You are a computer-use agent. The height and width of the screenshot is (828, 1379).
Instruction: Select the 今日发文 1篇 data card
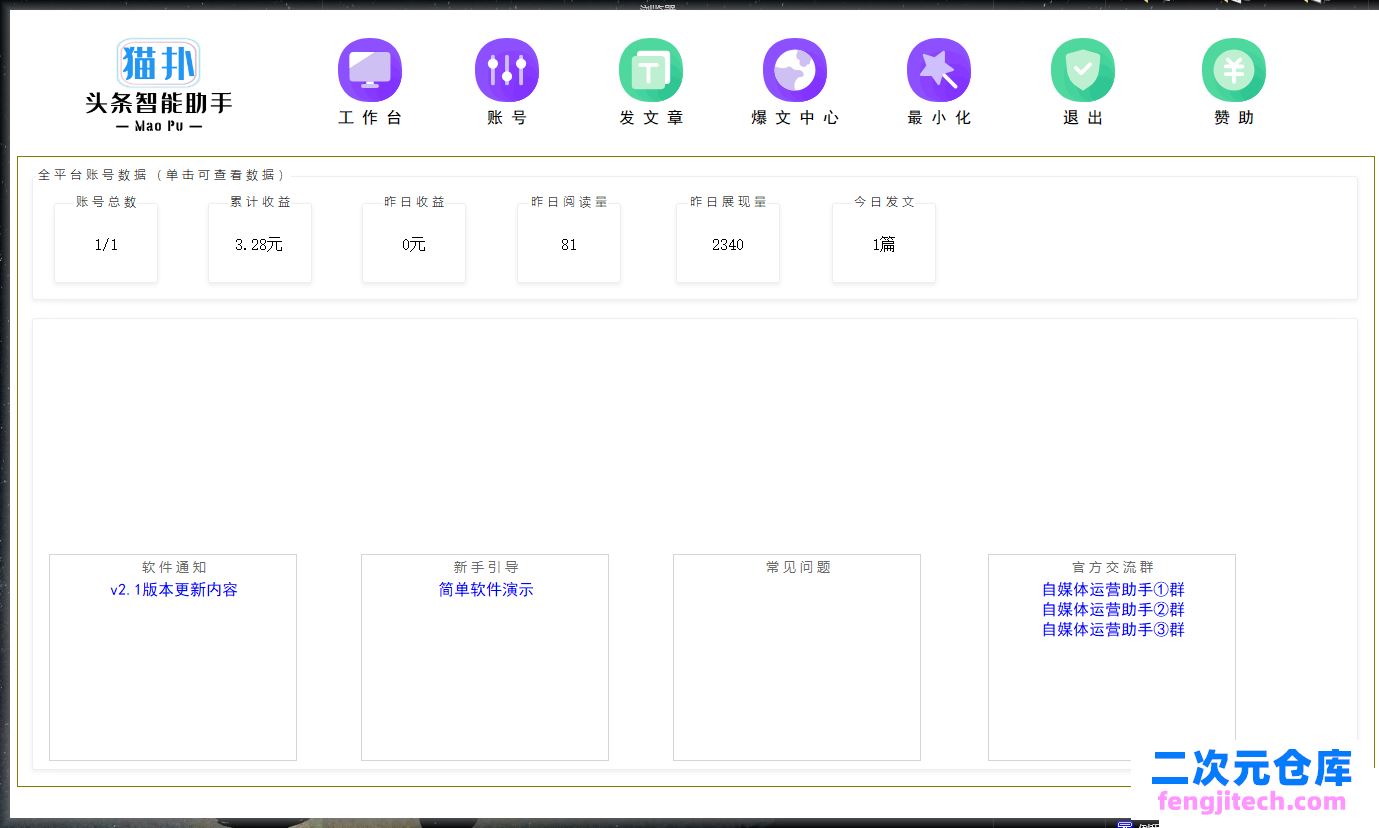[884, 242]
